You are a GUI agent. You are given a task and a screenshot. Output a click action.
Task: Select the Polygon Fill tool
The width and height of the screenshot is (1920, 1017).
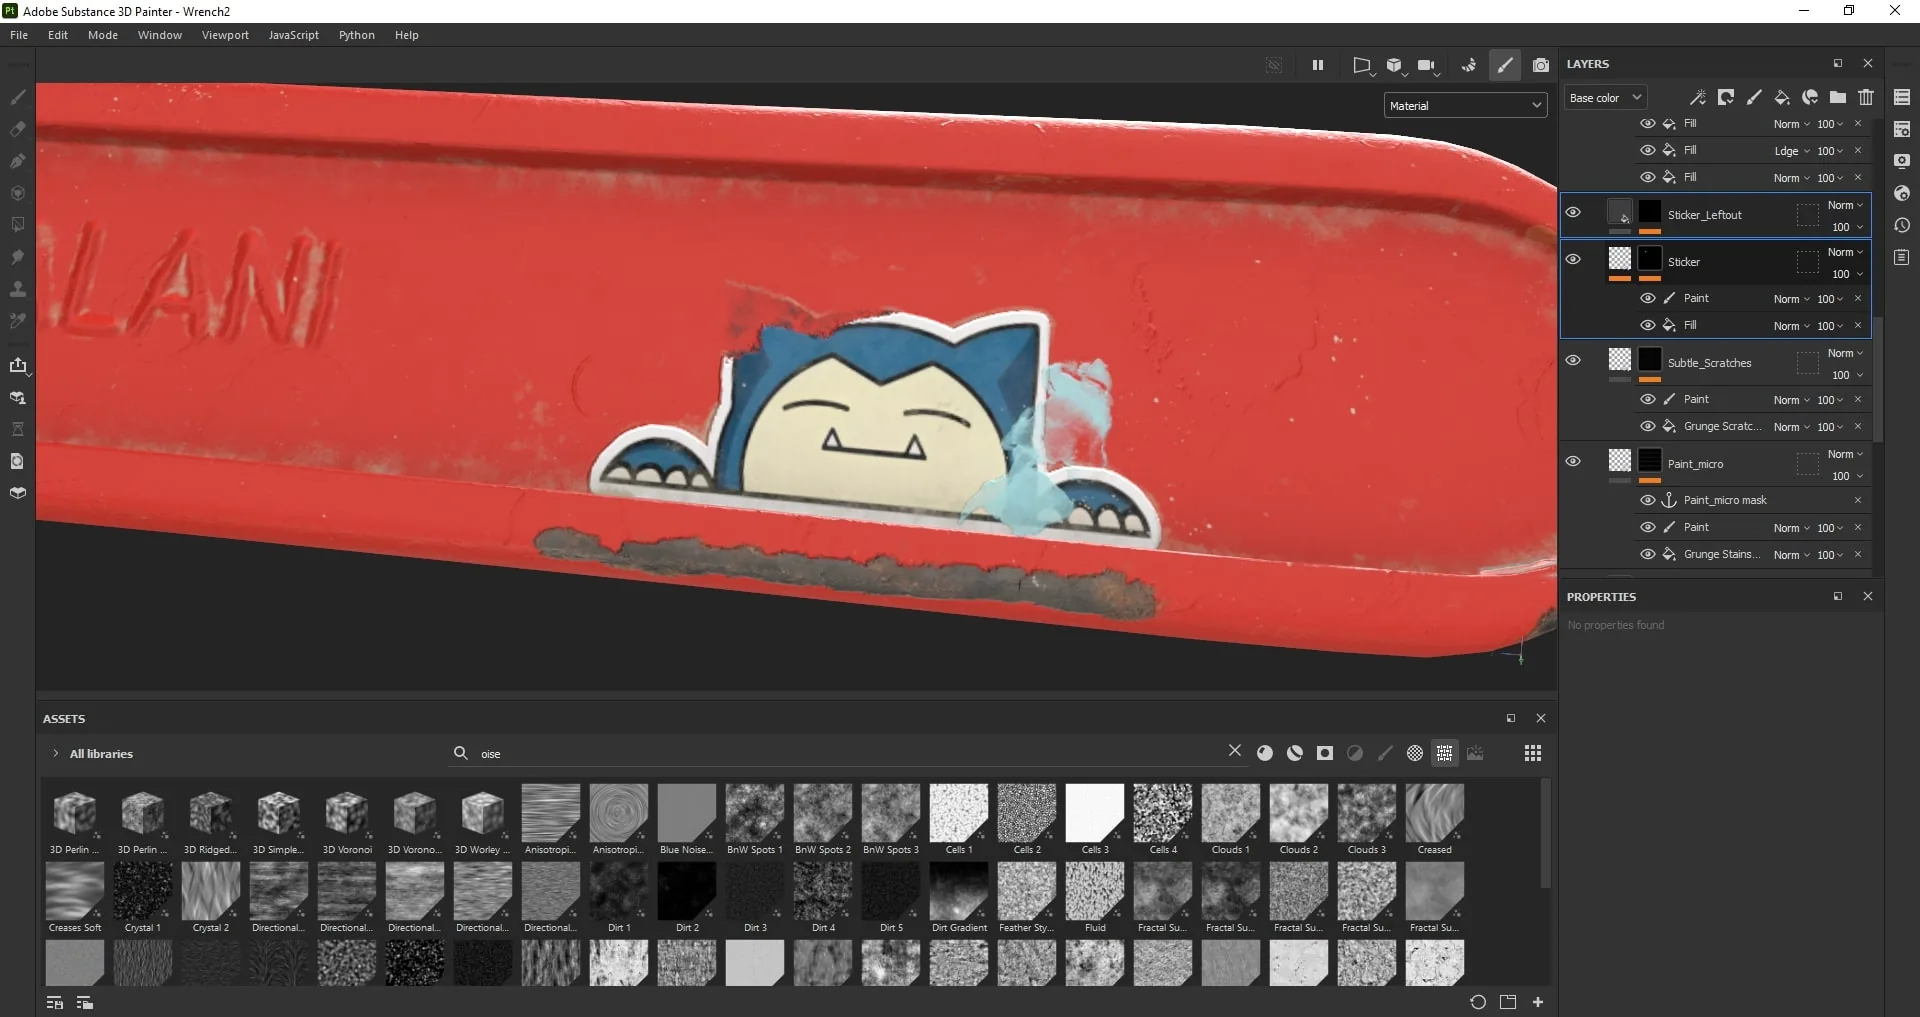click(17, 193)
